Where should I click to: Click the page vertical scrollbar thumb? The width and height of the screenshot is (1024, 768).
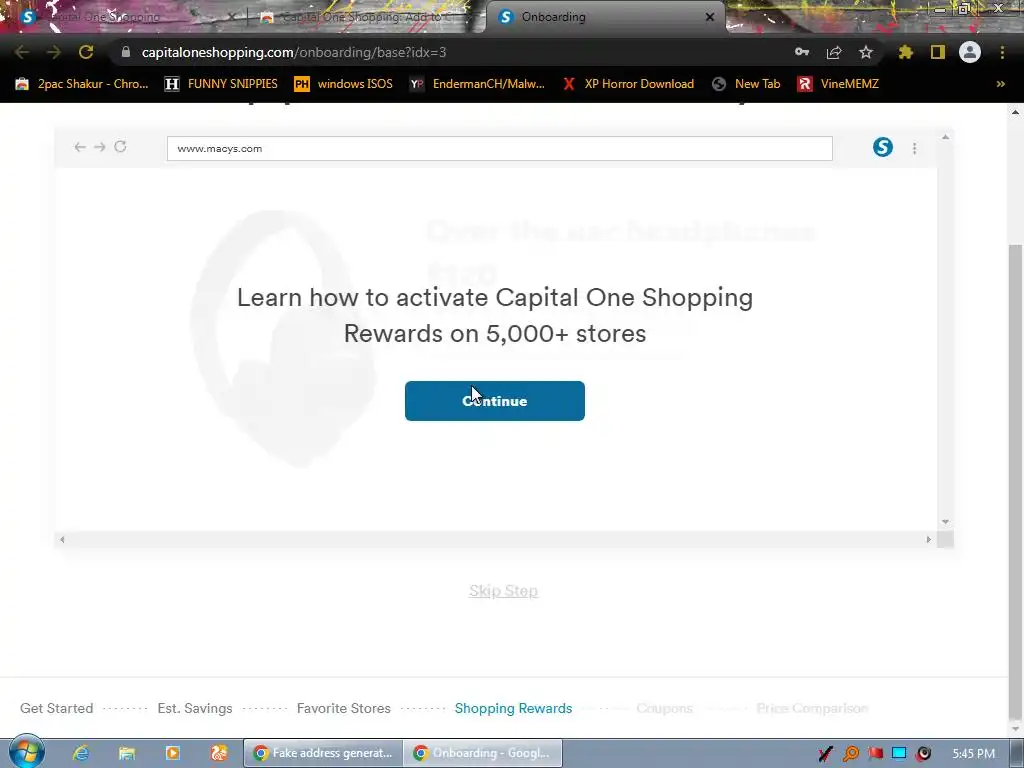(x=1016, y=480)
